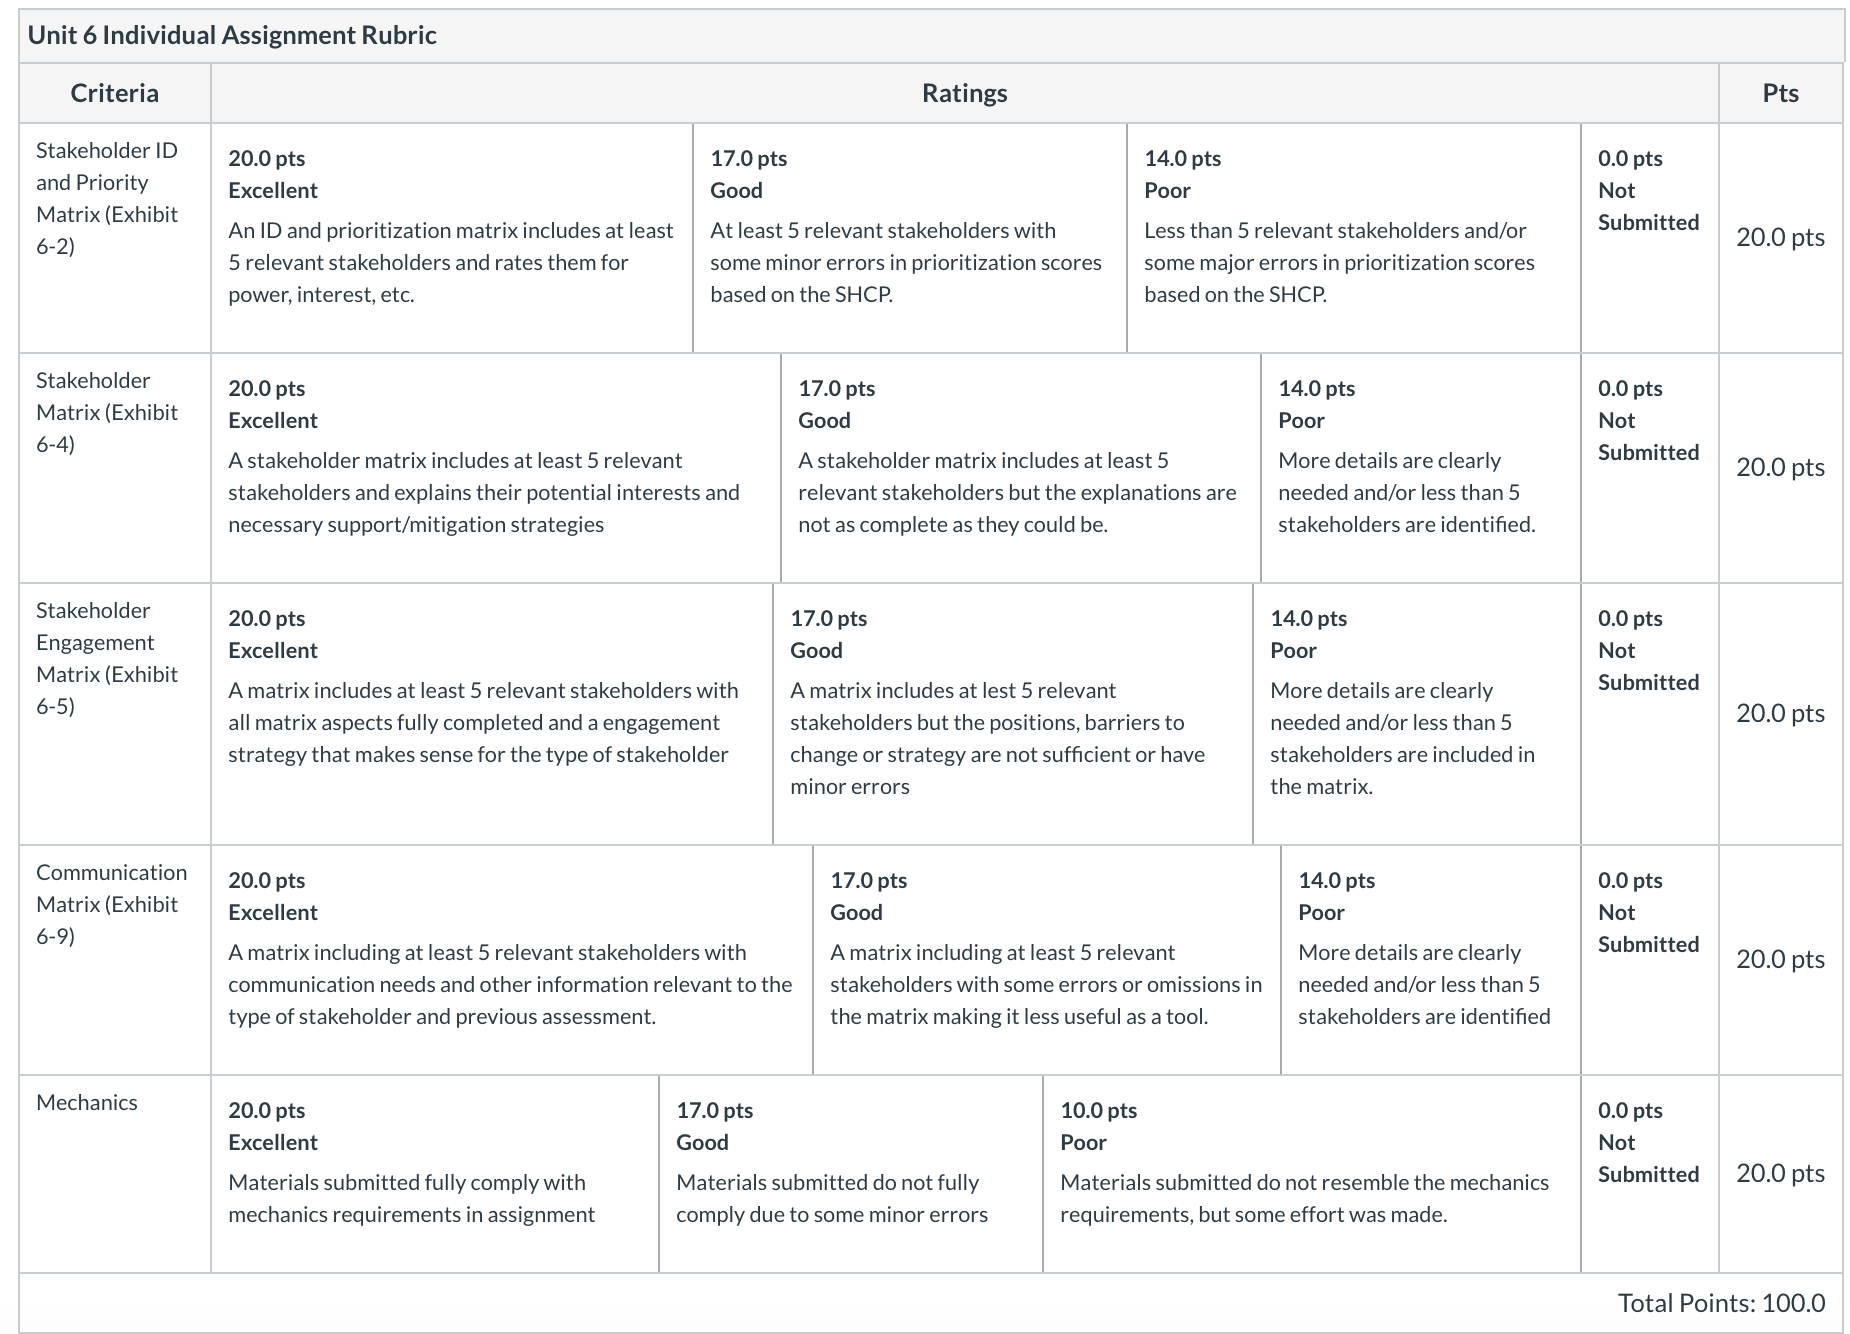Select Excellent rating for Stakeholder Engagement Matrix
1850x1334 pixels.
(492, 714)
